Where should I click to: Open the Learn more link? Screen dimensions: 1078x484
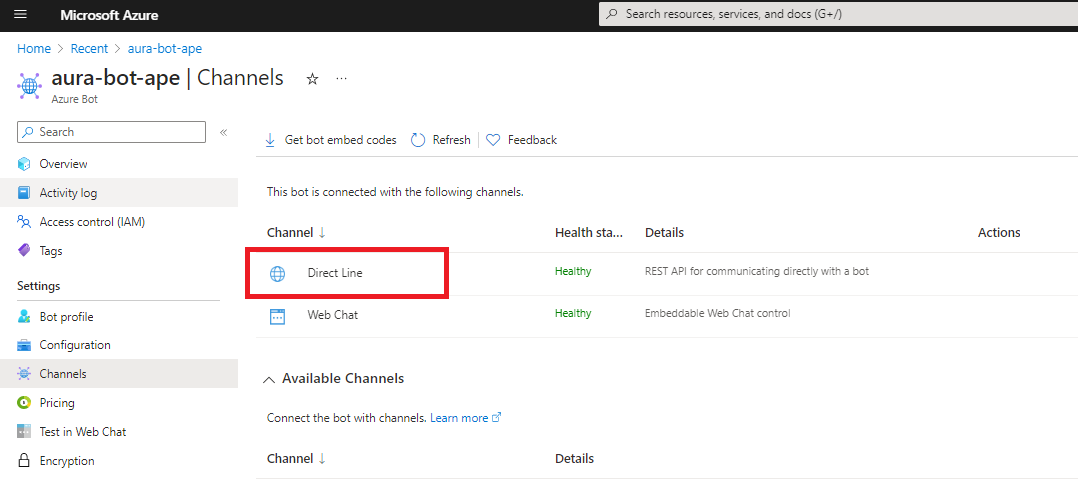(459, 418)
